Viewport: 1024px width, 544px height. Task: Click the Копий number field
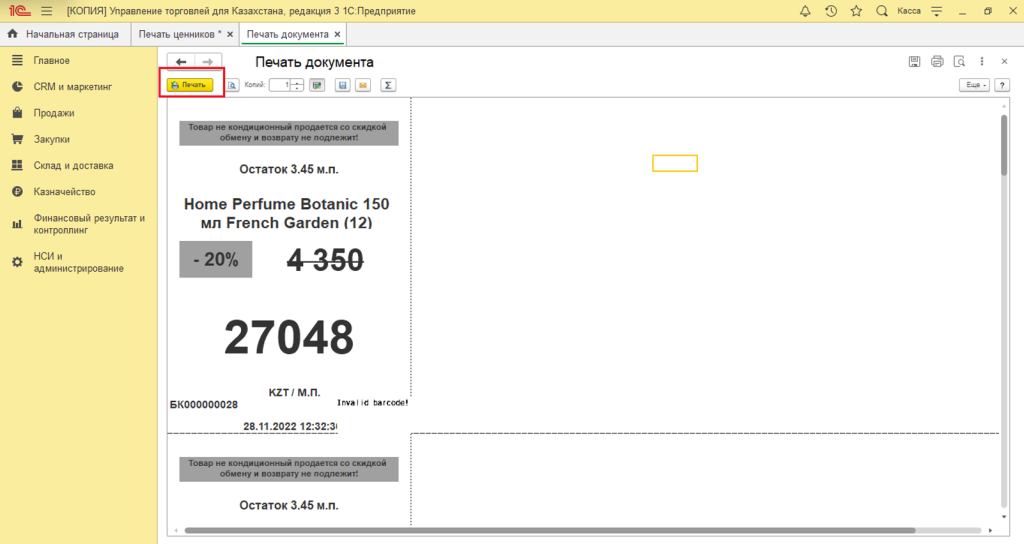click(280, 85)
